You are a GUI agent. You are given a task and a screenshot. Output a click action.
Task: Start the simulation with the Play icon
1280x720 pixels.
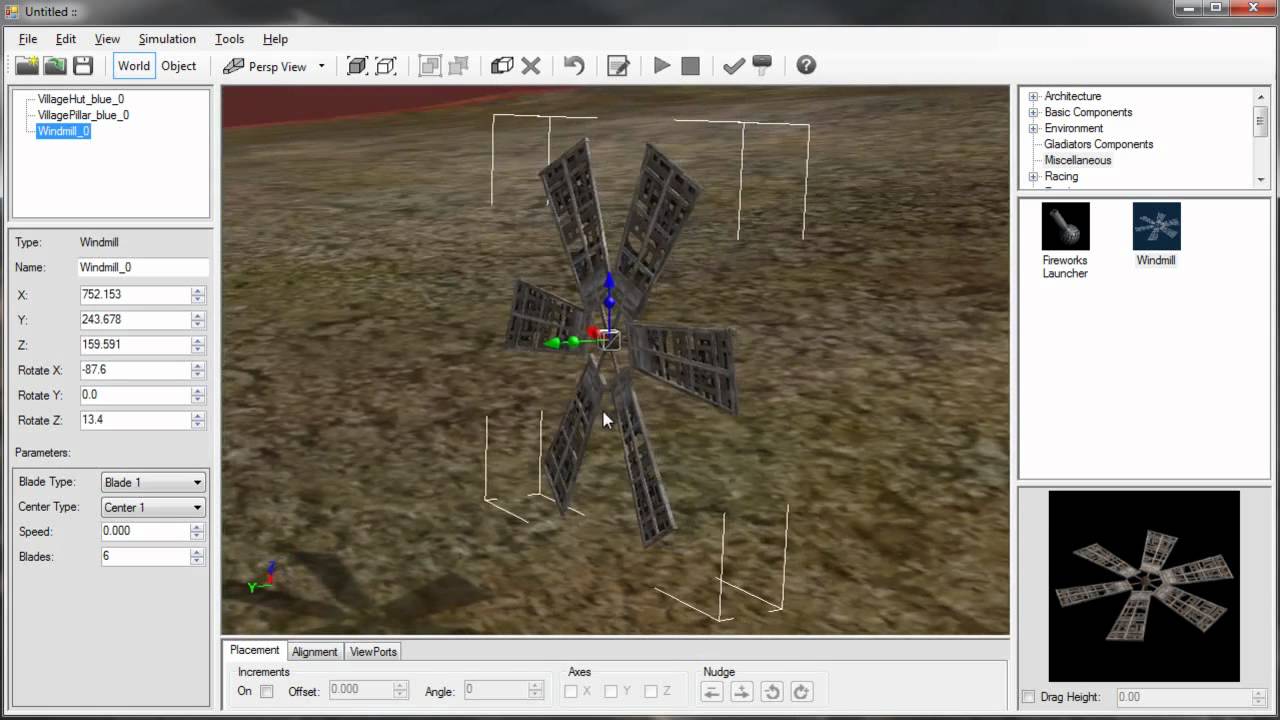(x=661, y=66)
